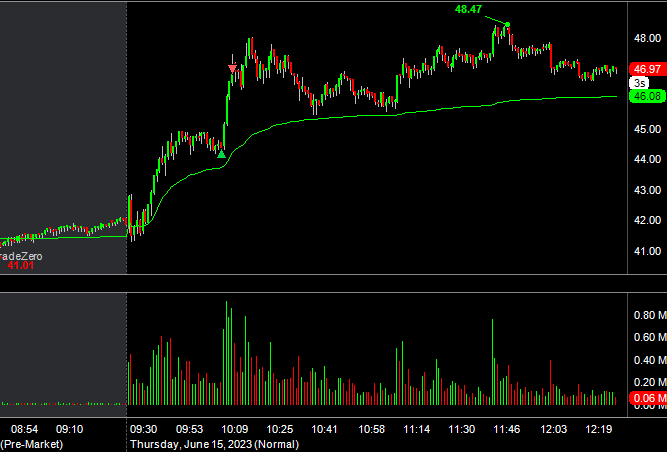667x452 pixels.
Task: Click the Thursday, June 15, 2023 (Normal) label
Action: click(x=214, y=444)
